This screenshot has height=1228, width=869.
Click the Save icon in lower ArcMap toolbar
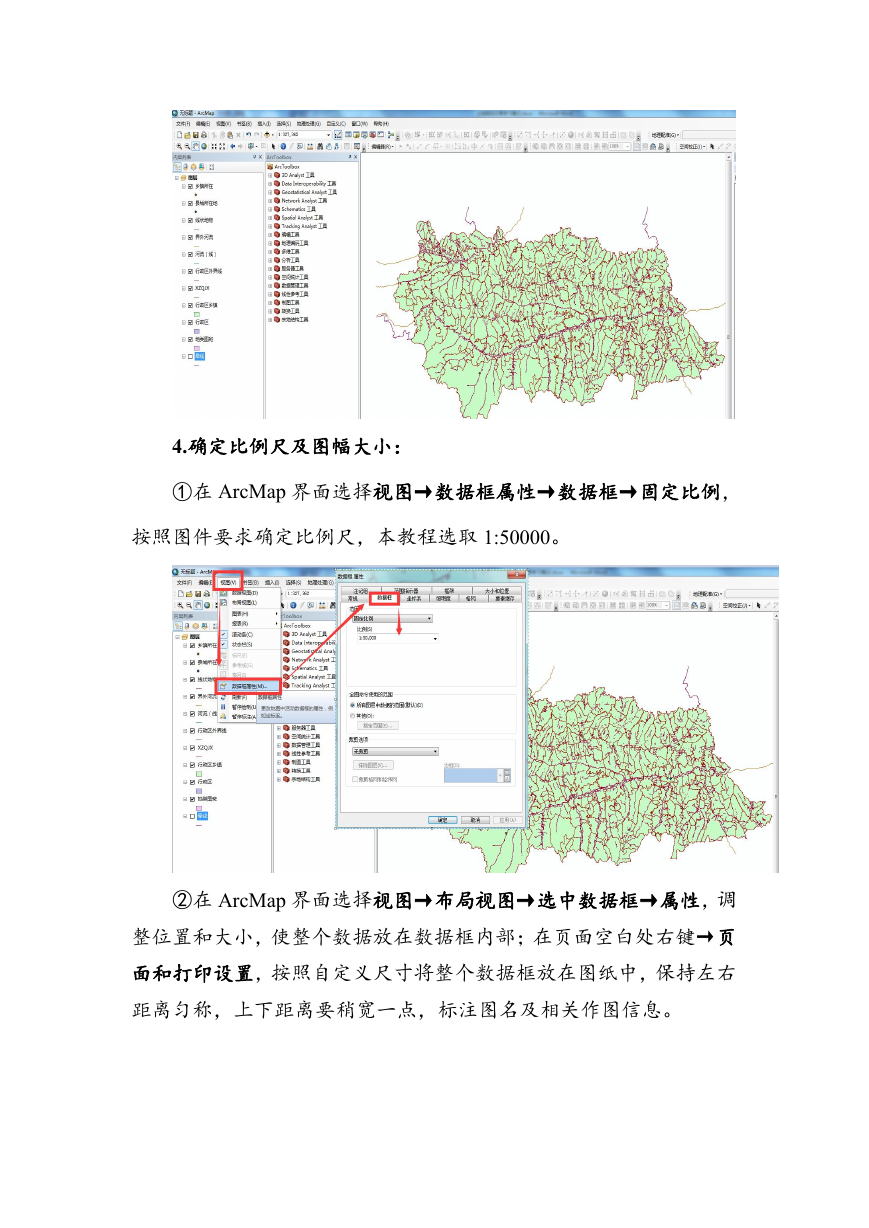coord(198,594)
